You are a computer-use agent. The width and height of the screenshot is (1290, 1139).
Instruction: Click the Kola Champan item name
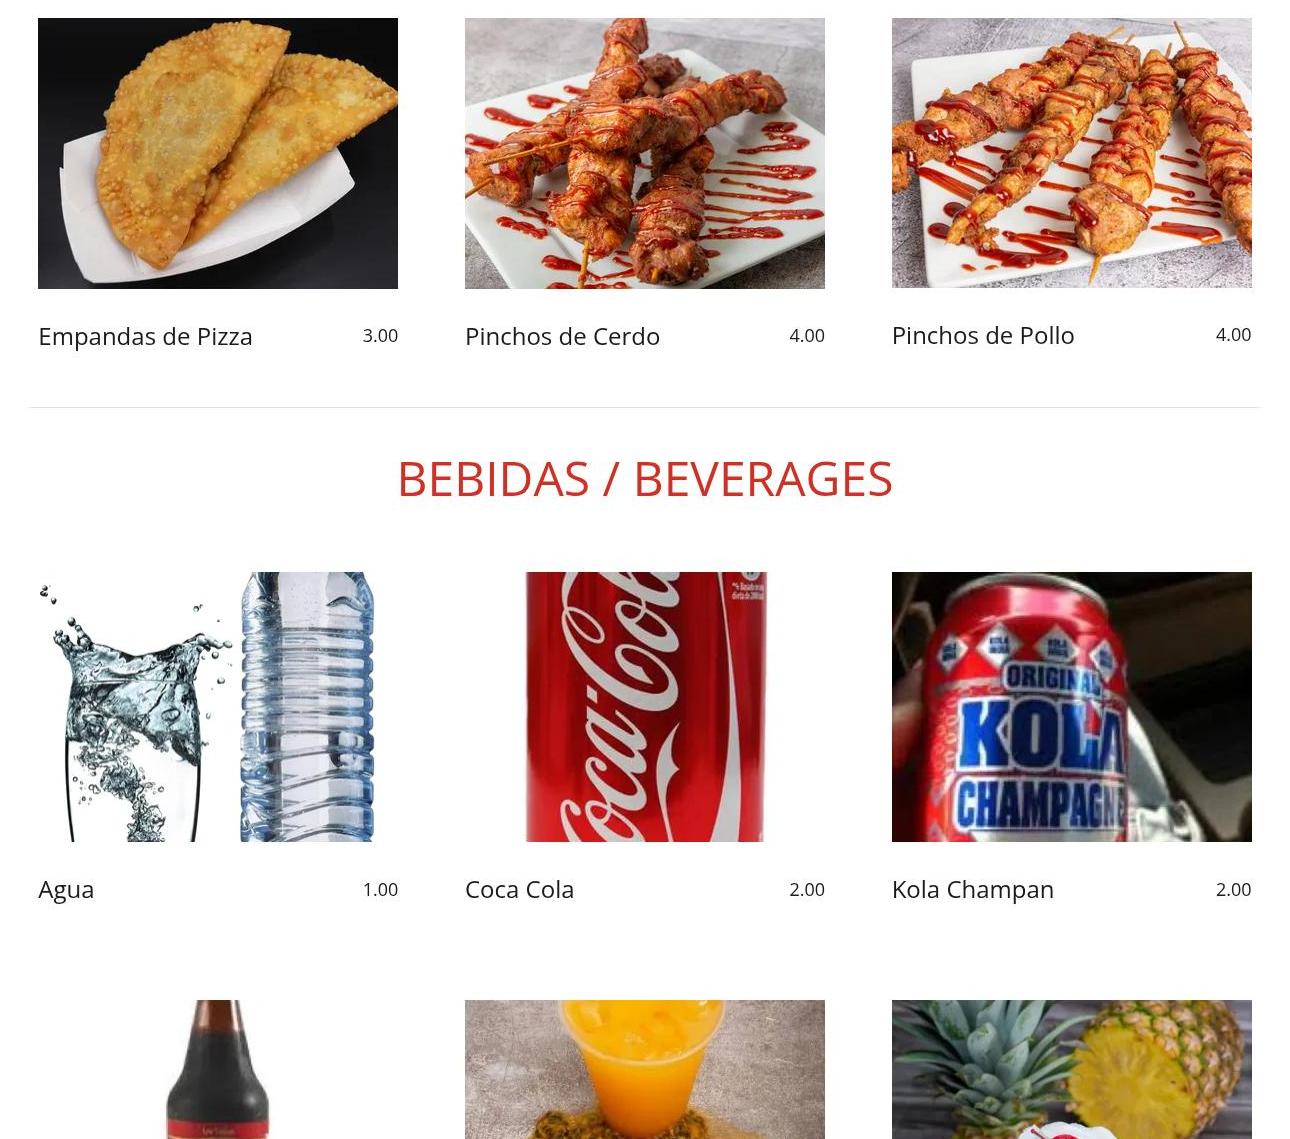click(x=973, y=890)
